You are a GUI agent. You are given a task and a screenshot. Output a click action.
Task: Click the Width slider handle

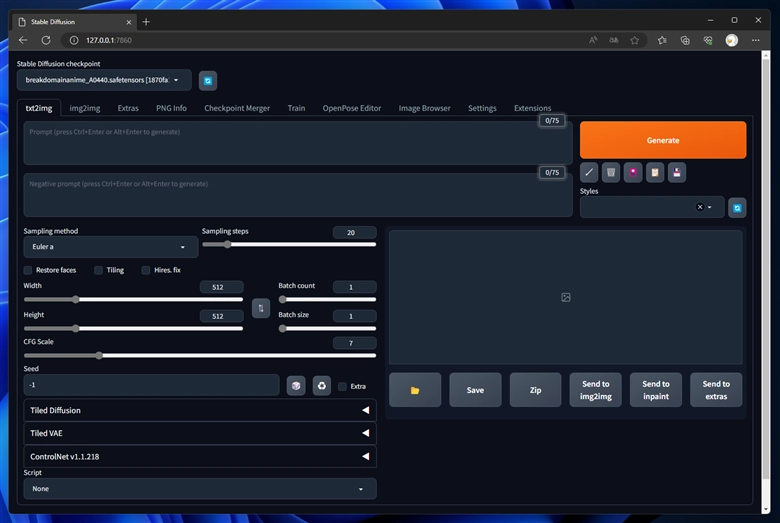pos(76,300)
